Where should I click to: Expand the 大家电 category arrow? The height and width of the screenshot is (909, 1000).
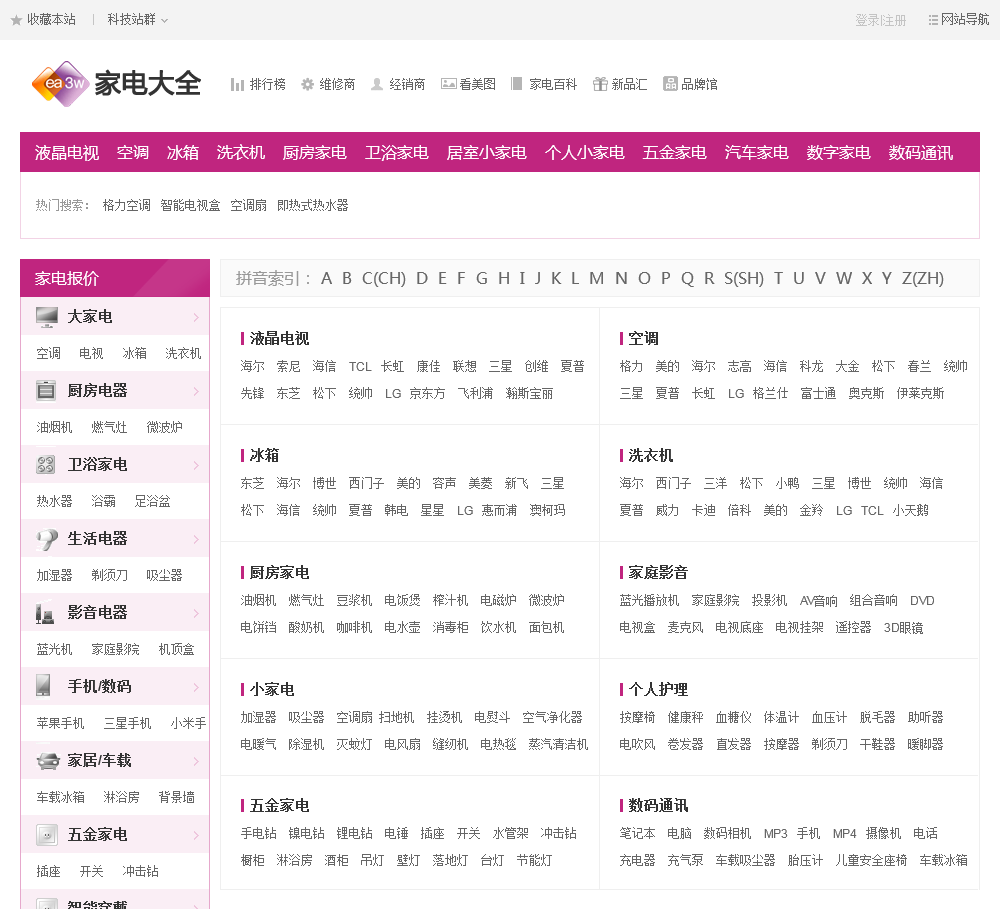point(196,317)
